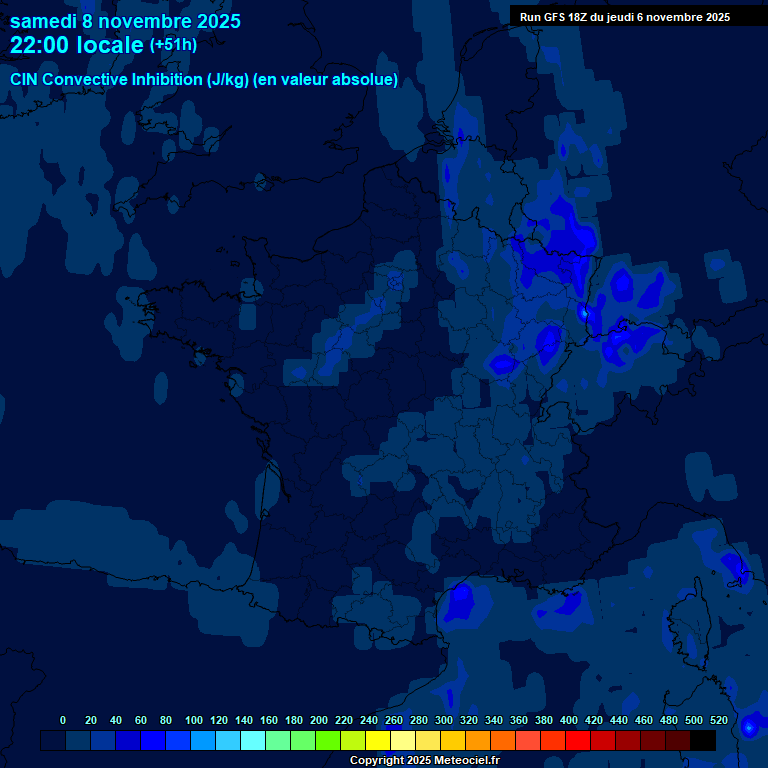Viewport: 768px width, 768px height.
Task: Select the cyan swatch below label 140
Action: pos(252,741)
